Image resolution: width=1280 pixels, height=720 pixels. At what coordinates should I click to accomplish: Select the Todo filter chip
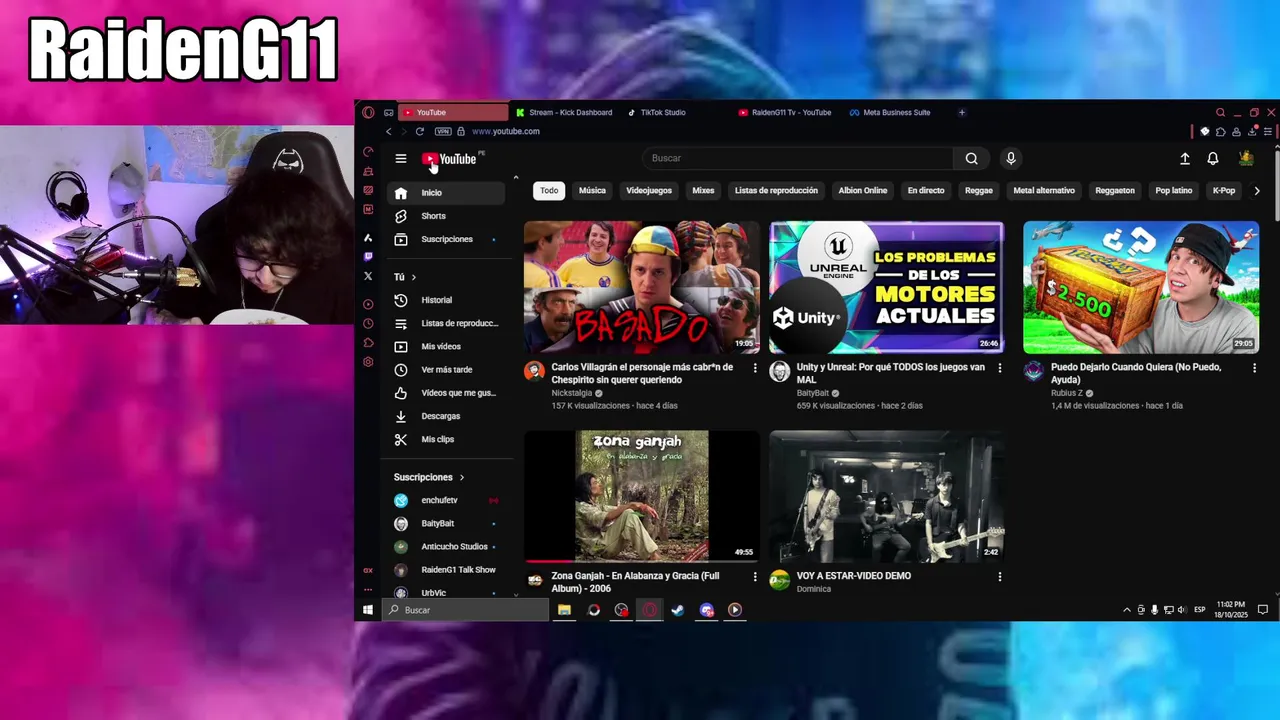pos(549,190)
